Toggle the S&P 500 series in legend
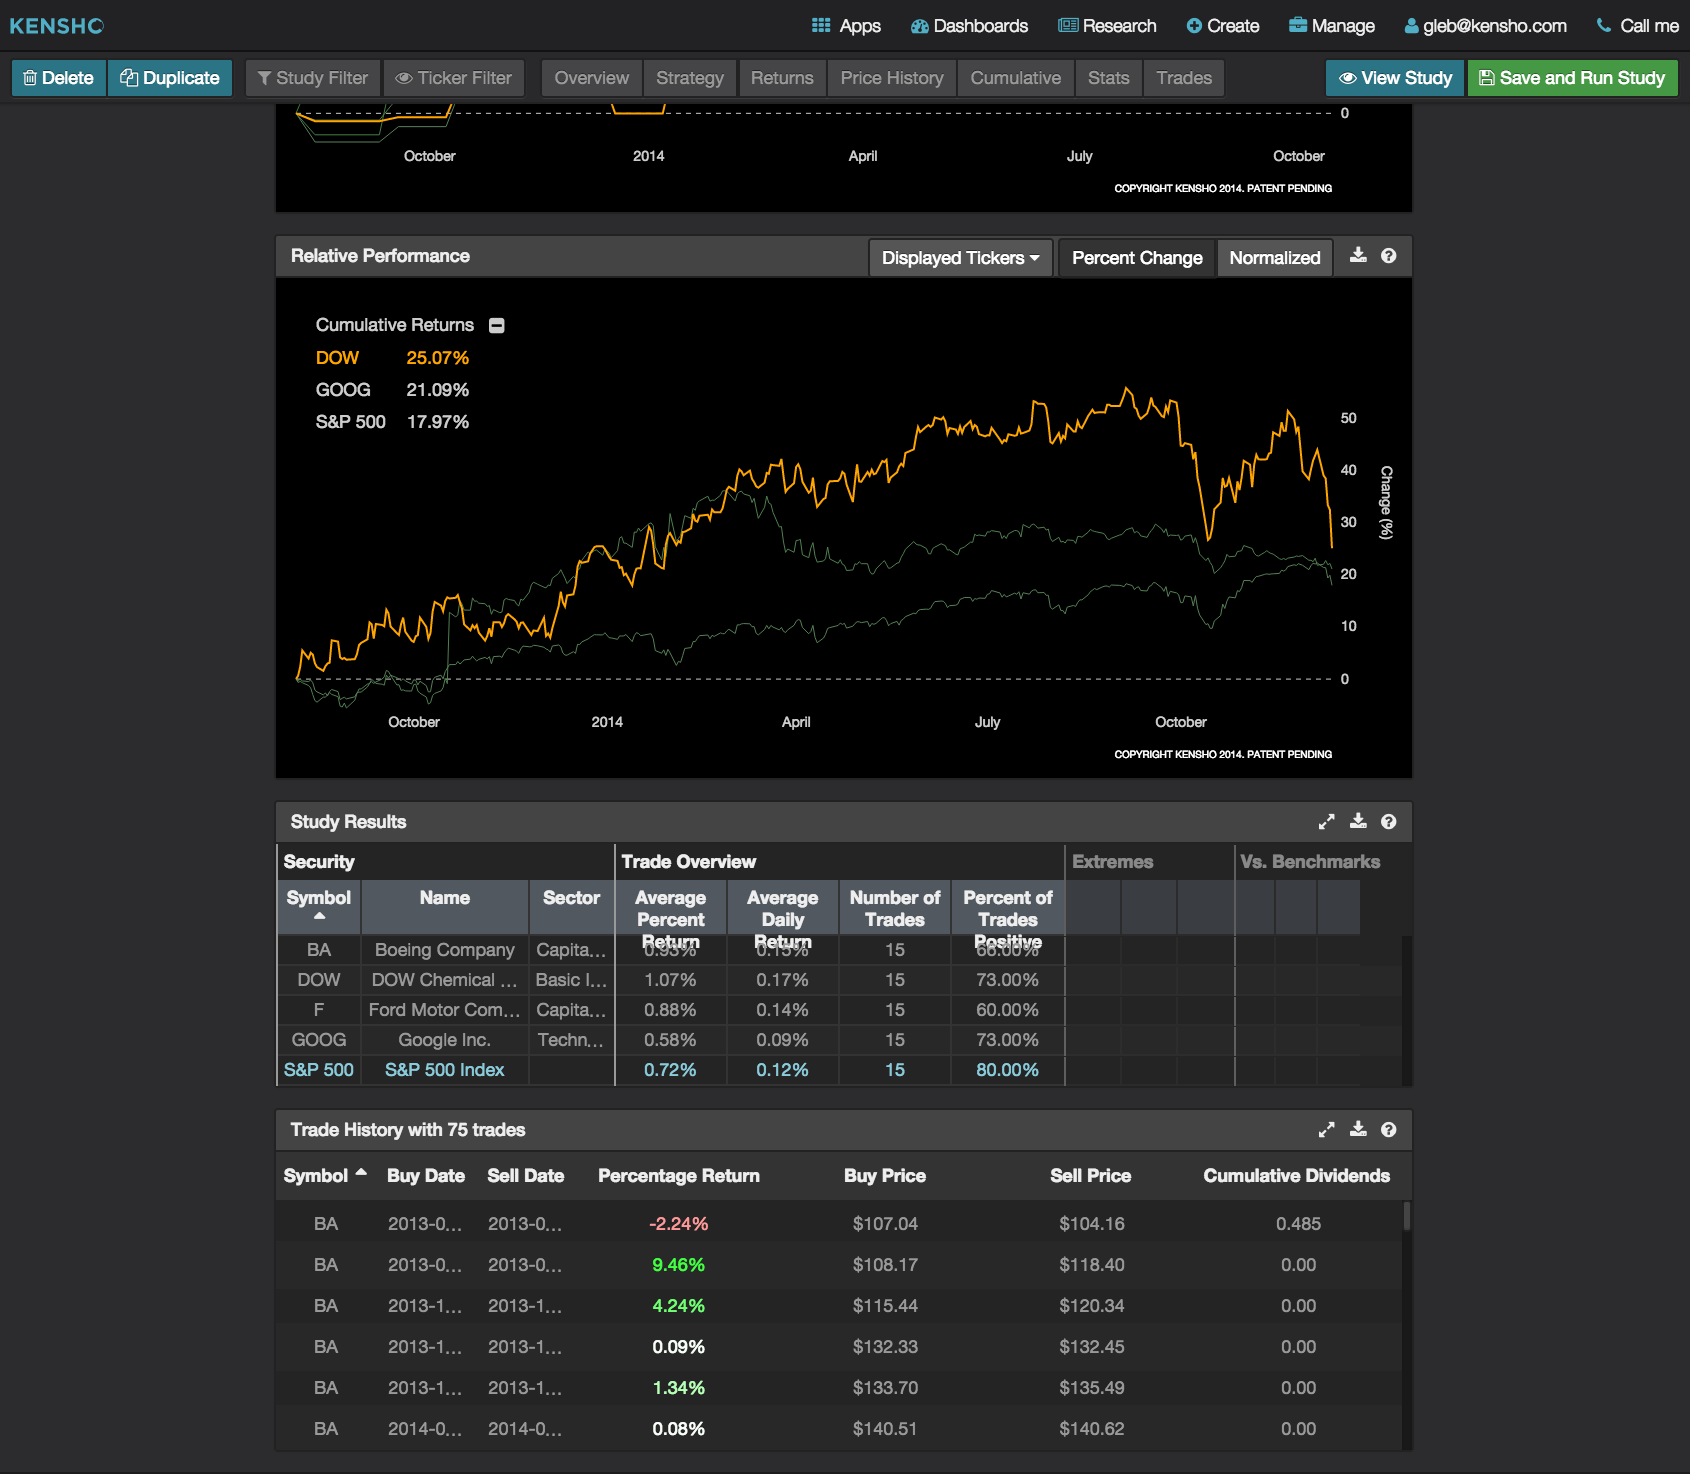 tap(392, 422)
